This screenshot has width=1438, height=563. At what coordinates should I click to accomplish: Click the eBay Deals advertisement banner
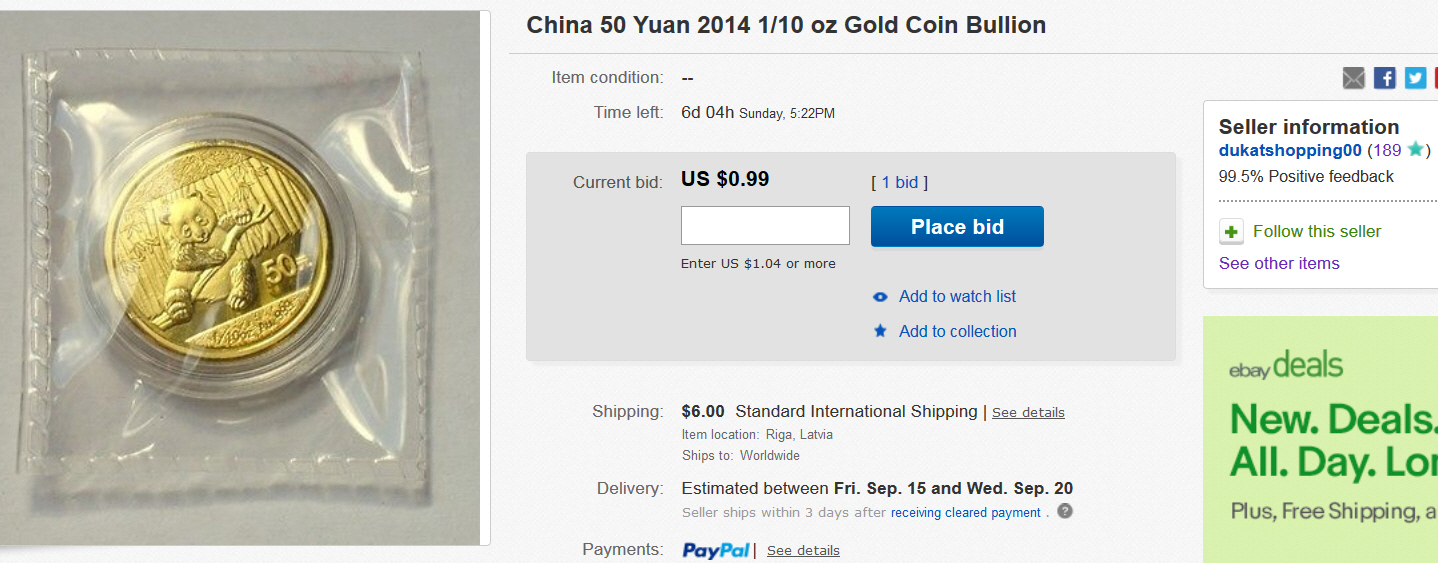pos(1320,440)
